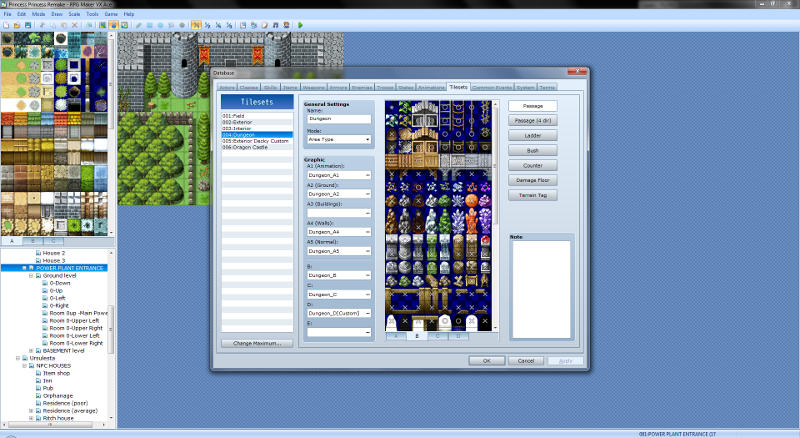800x438 pixels.
Task: Open the B graphic dropdown Dungeon_B
Action: (x=339, y=275)
